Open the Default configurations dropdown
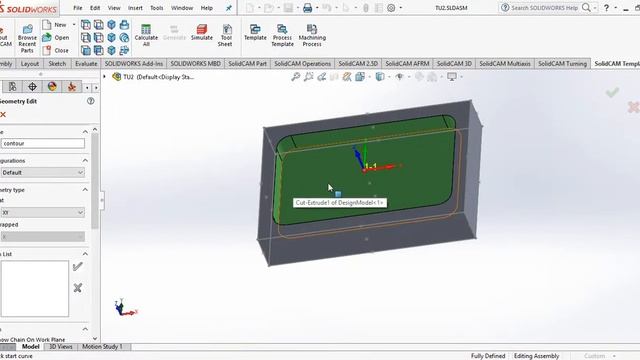 tap(42, 173)
